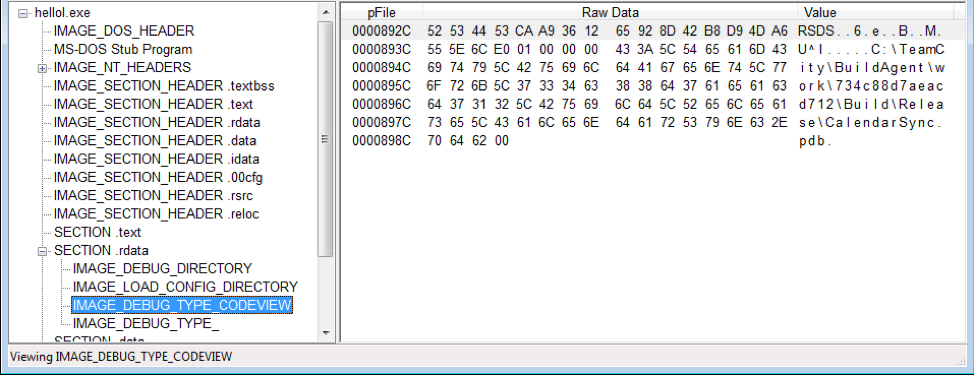974x375 pixels.
Task: Click the 'RSDS' value text
Action: (816, 31)
